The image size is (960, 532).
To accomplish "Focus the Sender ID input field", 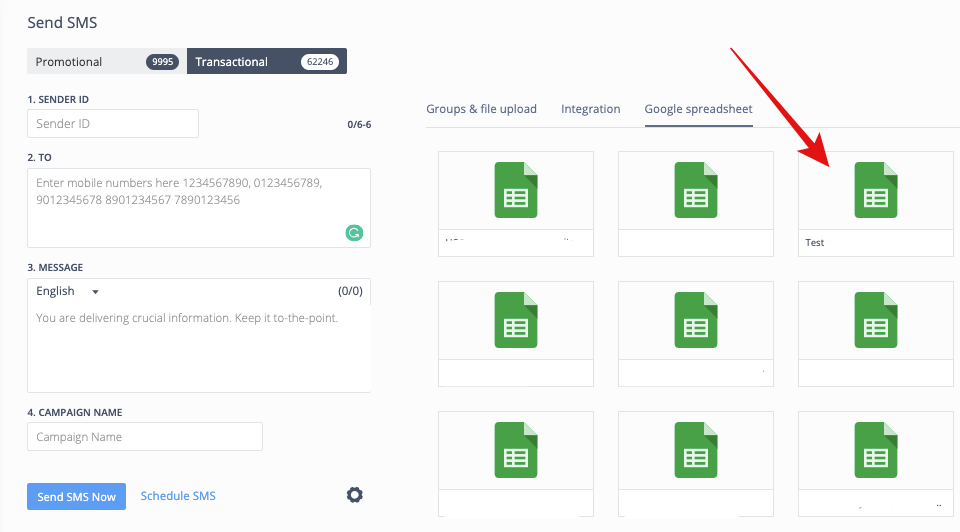I will coord(113,124).
